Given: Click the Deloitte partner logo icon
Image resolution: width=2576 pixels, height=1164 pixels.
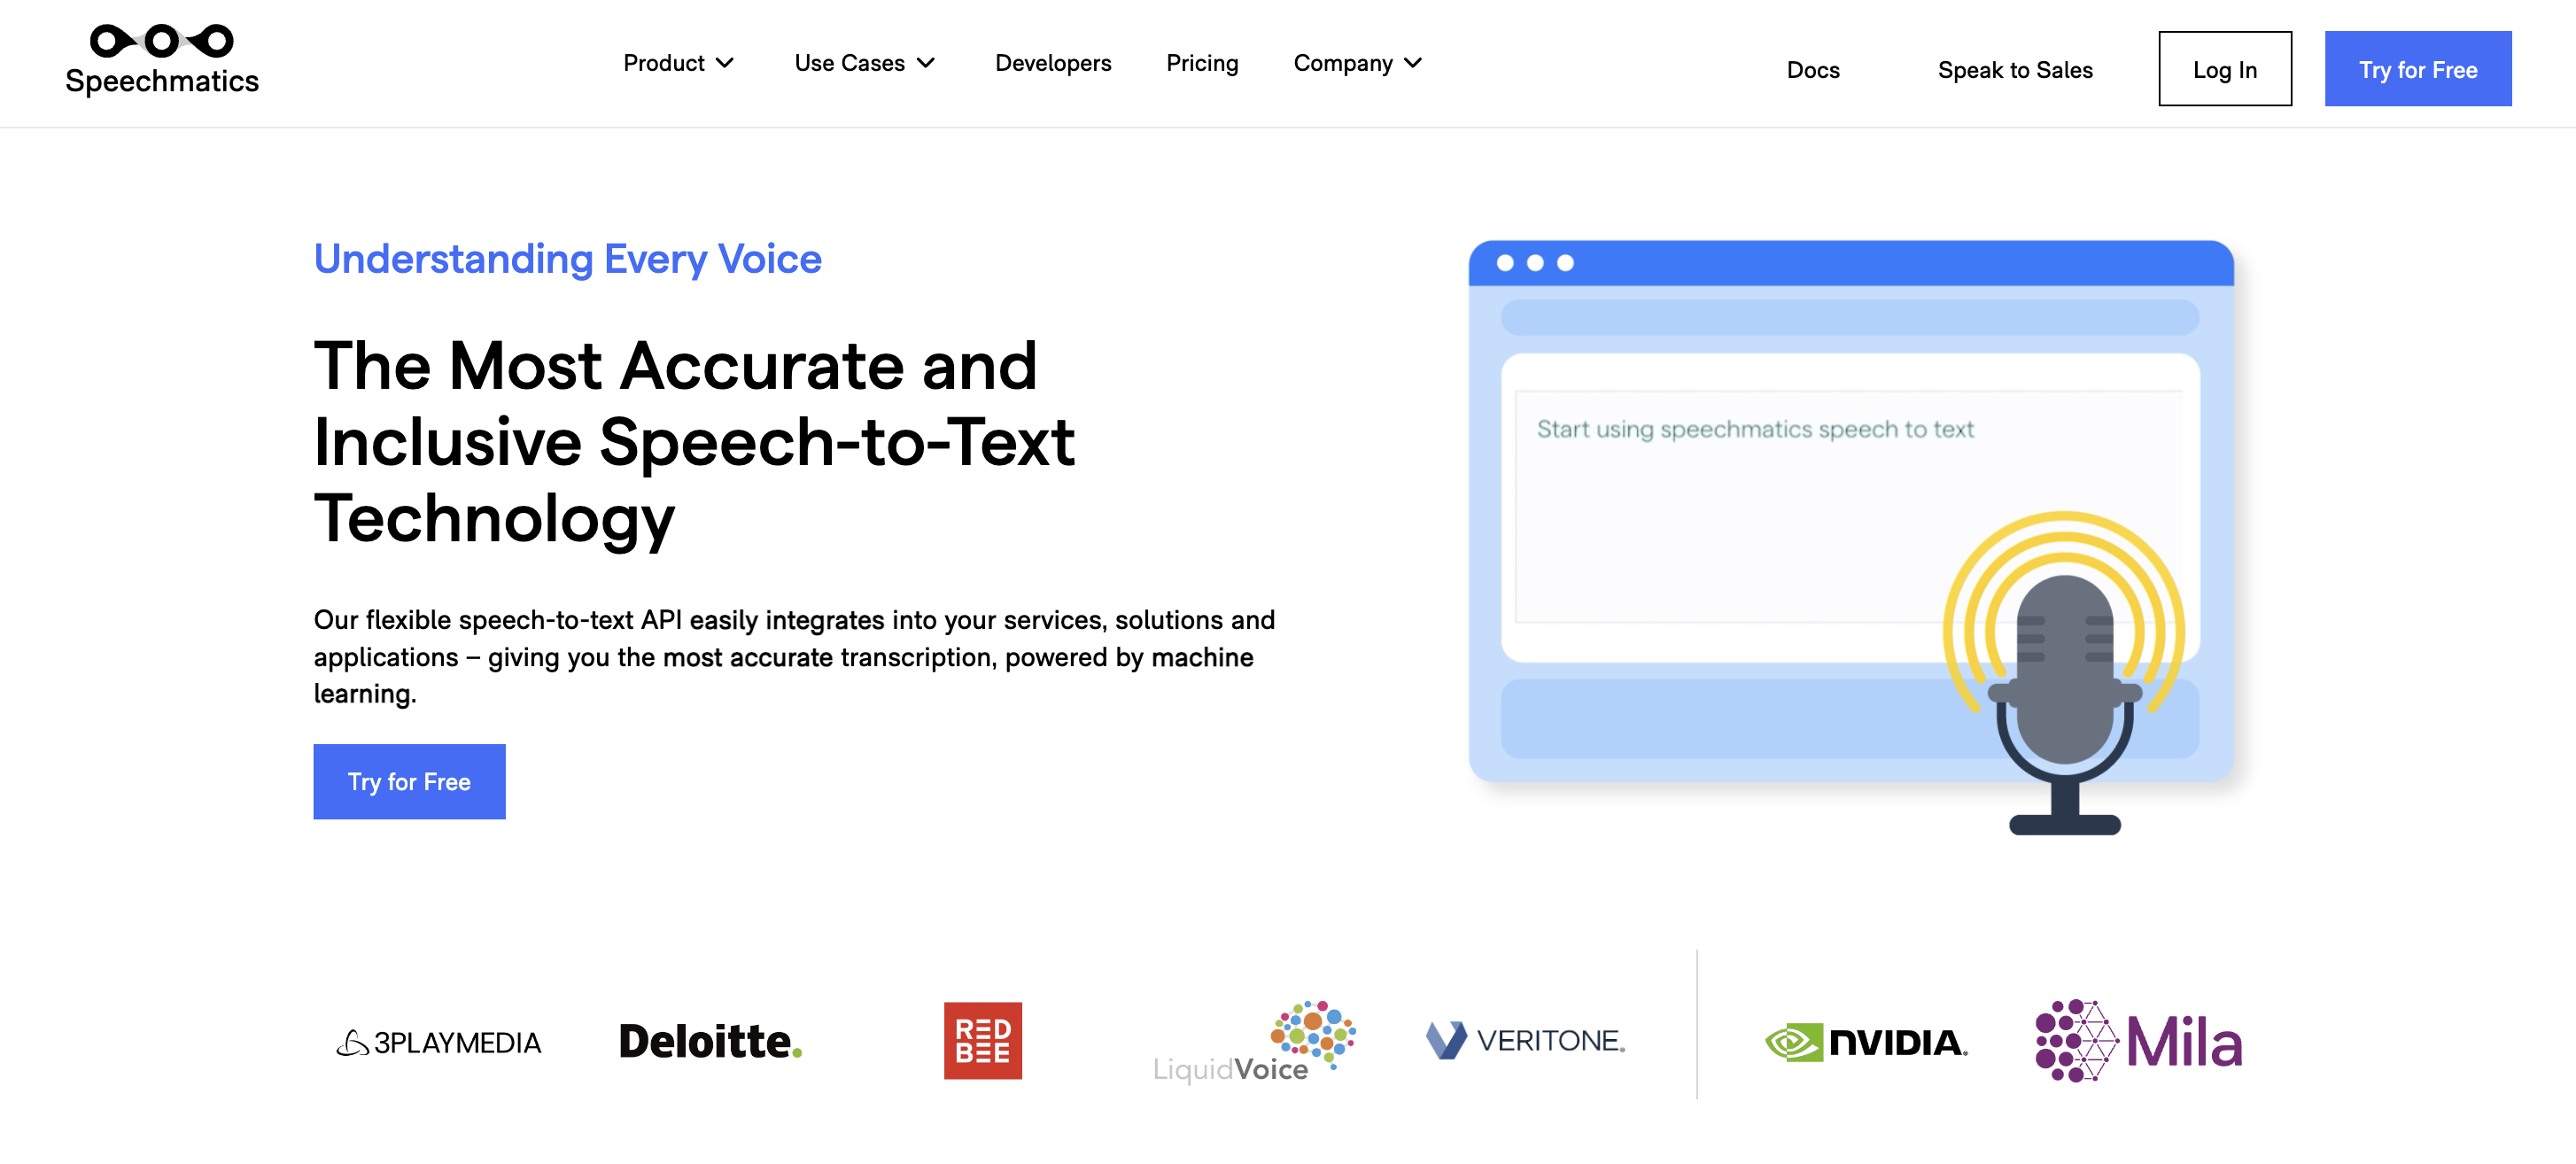Looking at the screenshot, I should point(706,1041).
